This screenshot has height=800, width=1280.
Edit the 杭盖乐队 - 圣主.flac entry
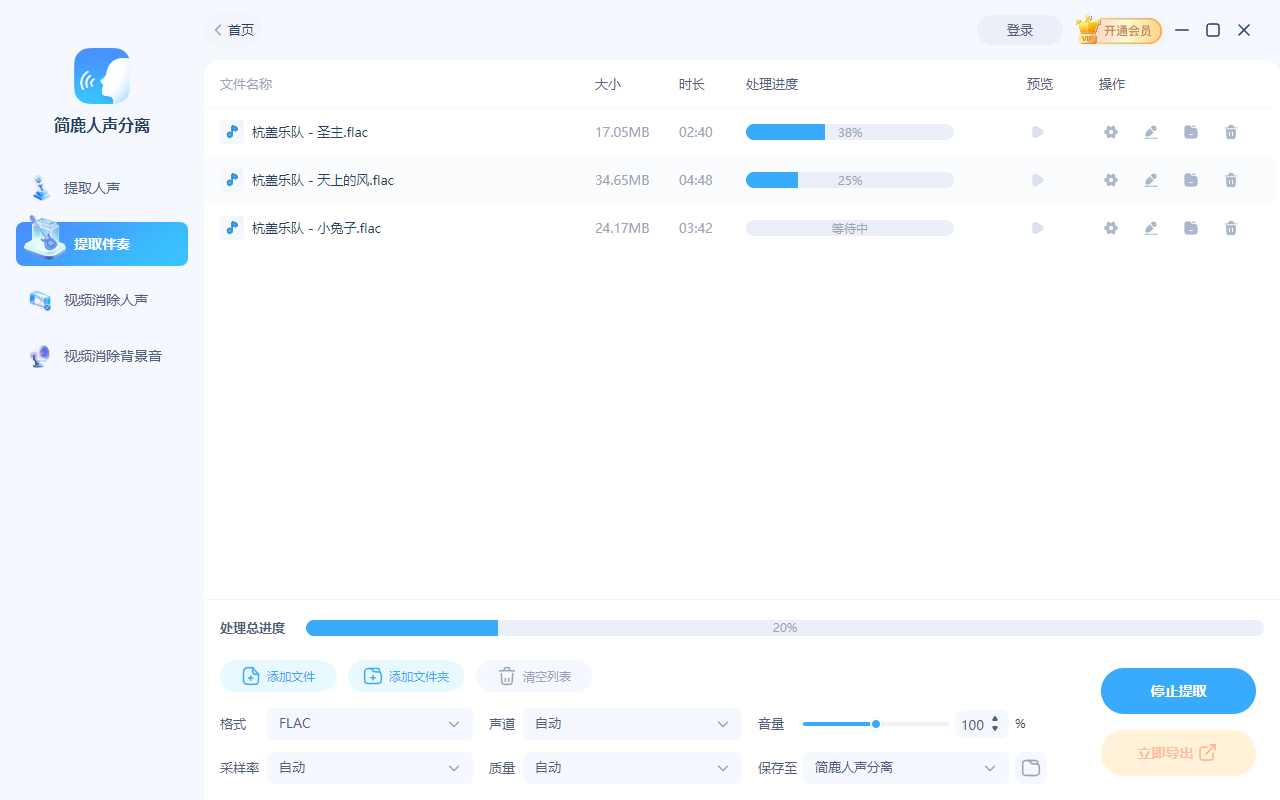[1151, 132]
